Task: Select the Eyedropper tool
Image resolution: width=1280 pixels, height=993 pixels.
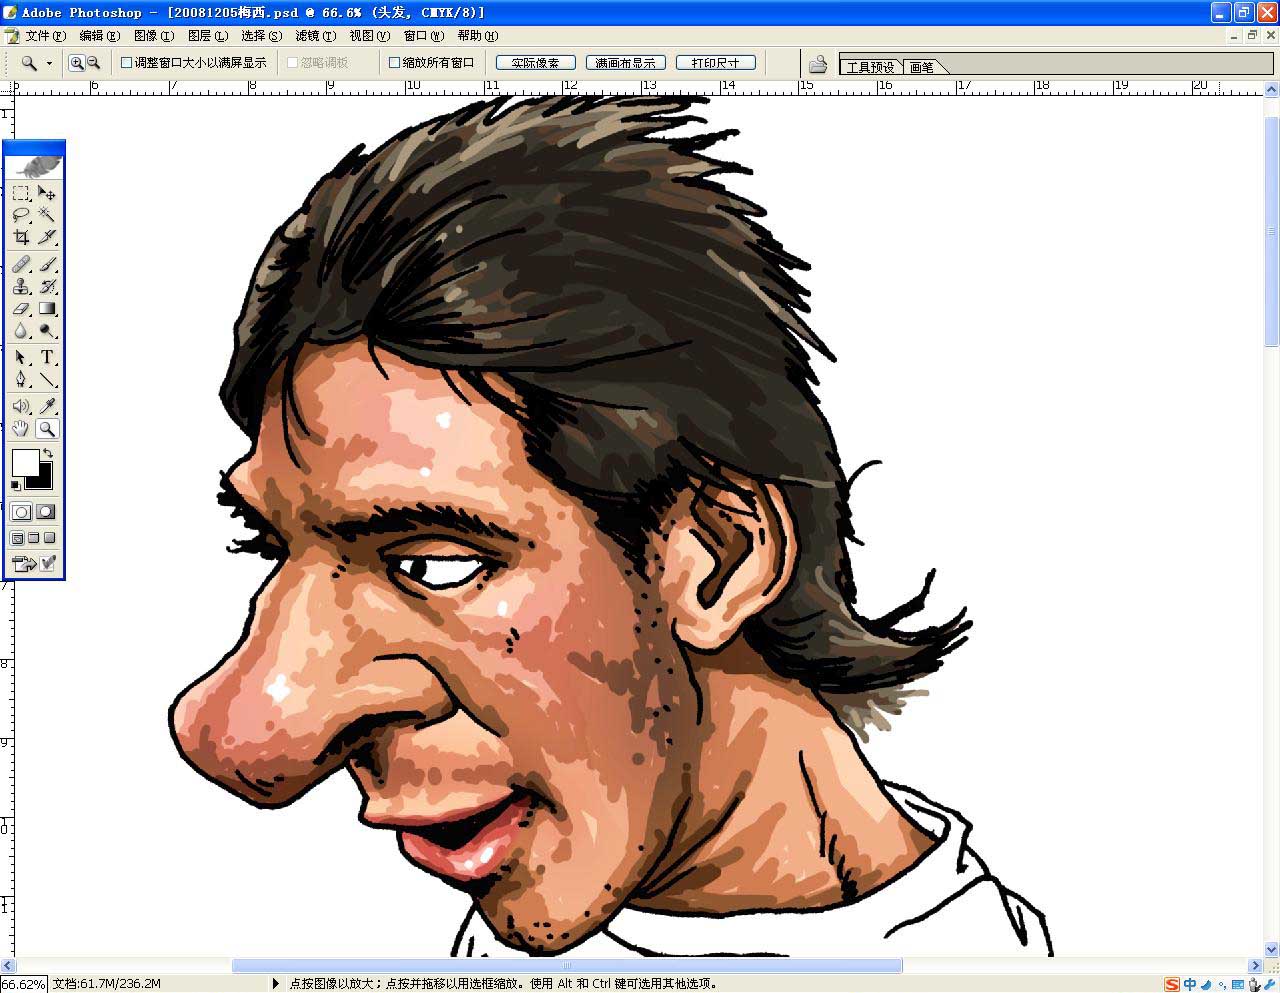Action: [47, 406]
